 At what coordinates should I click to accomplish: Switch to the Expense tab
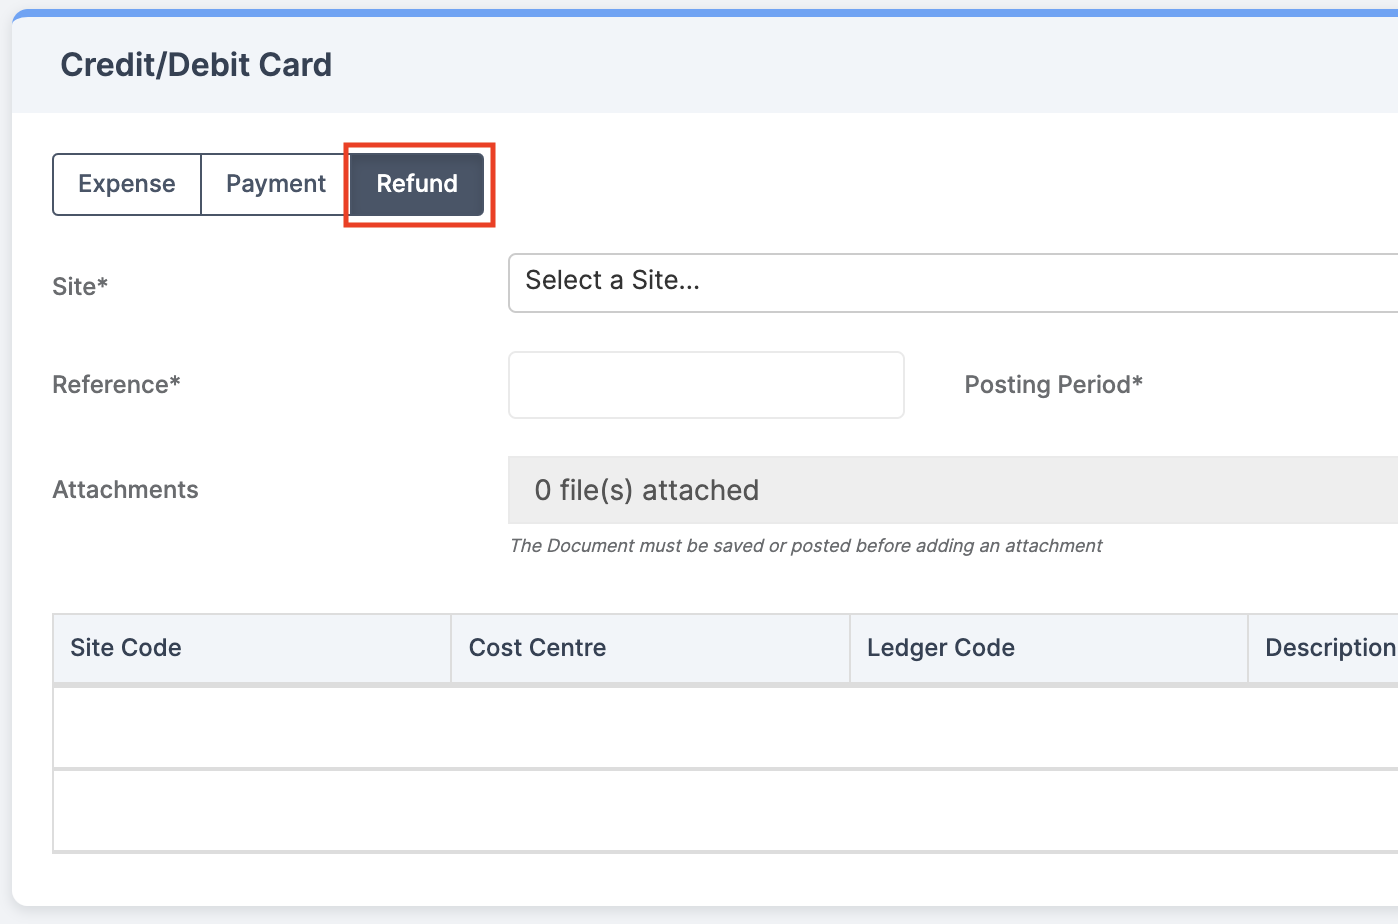pyautogui.click(x=127, y=184)
